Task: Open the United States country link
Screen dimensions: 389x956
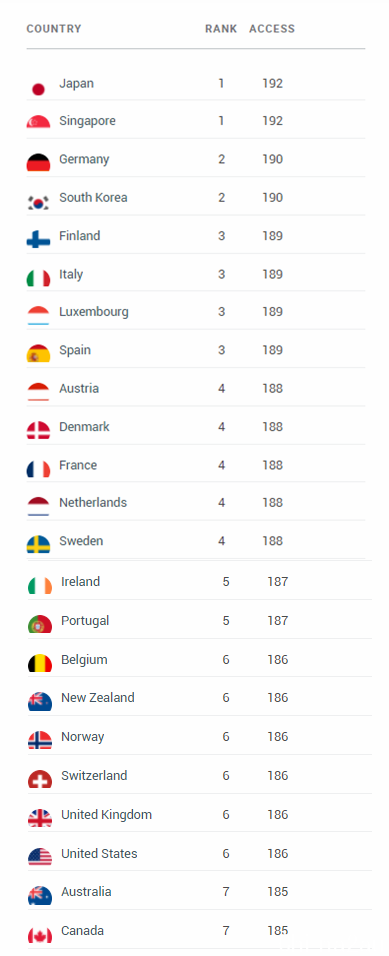Action: pyautogui.click(x=99, y=854)
